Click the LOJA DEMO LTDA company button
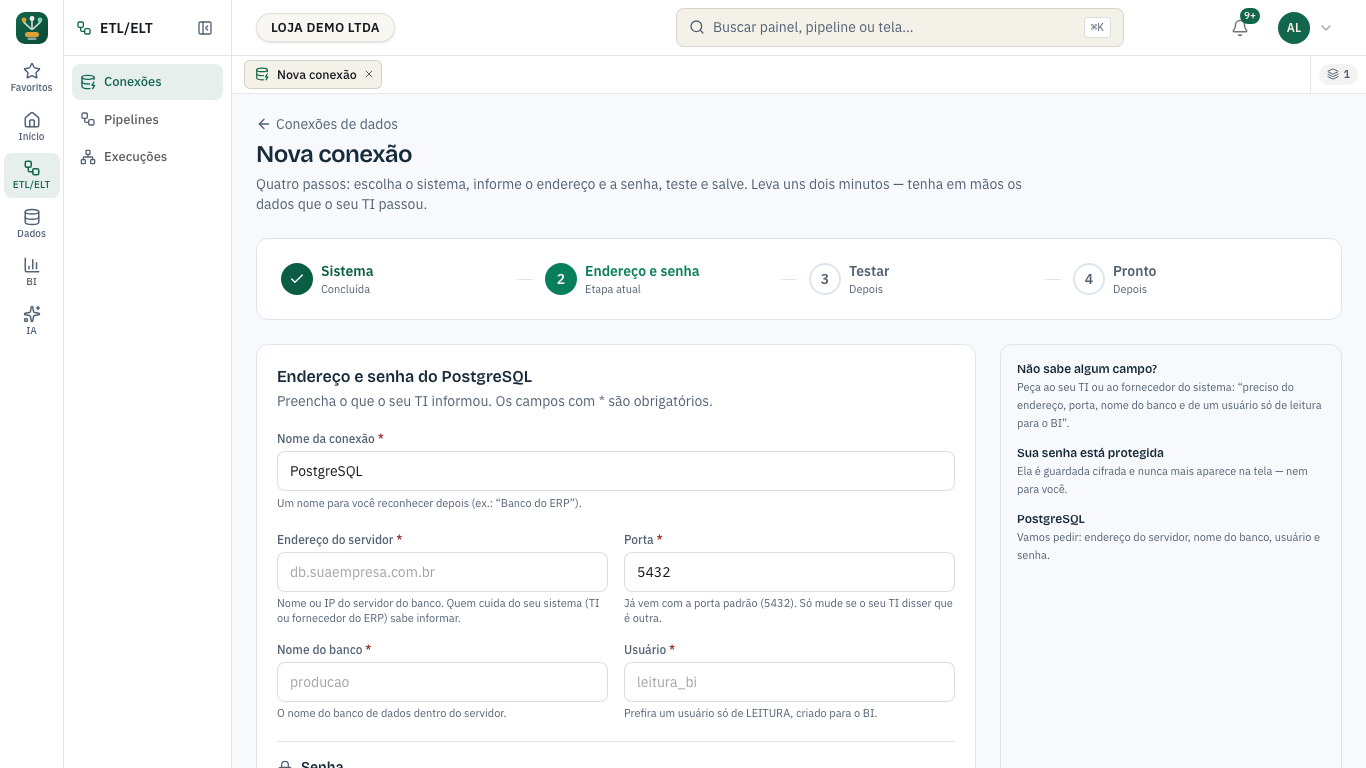 pos(325,28)
